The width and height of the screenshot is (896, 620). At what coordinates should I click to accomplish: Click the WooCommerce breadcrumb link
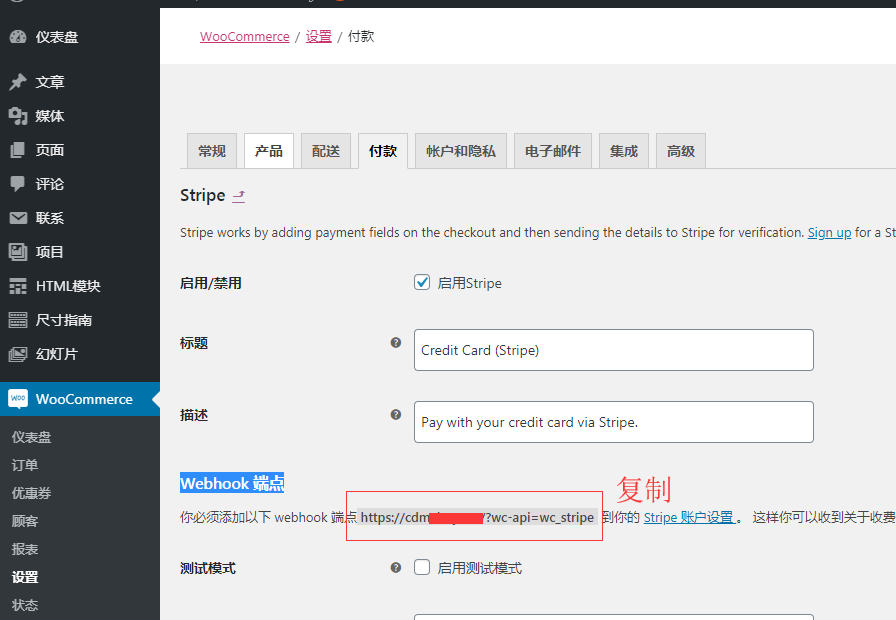[x=245, y=37]
